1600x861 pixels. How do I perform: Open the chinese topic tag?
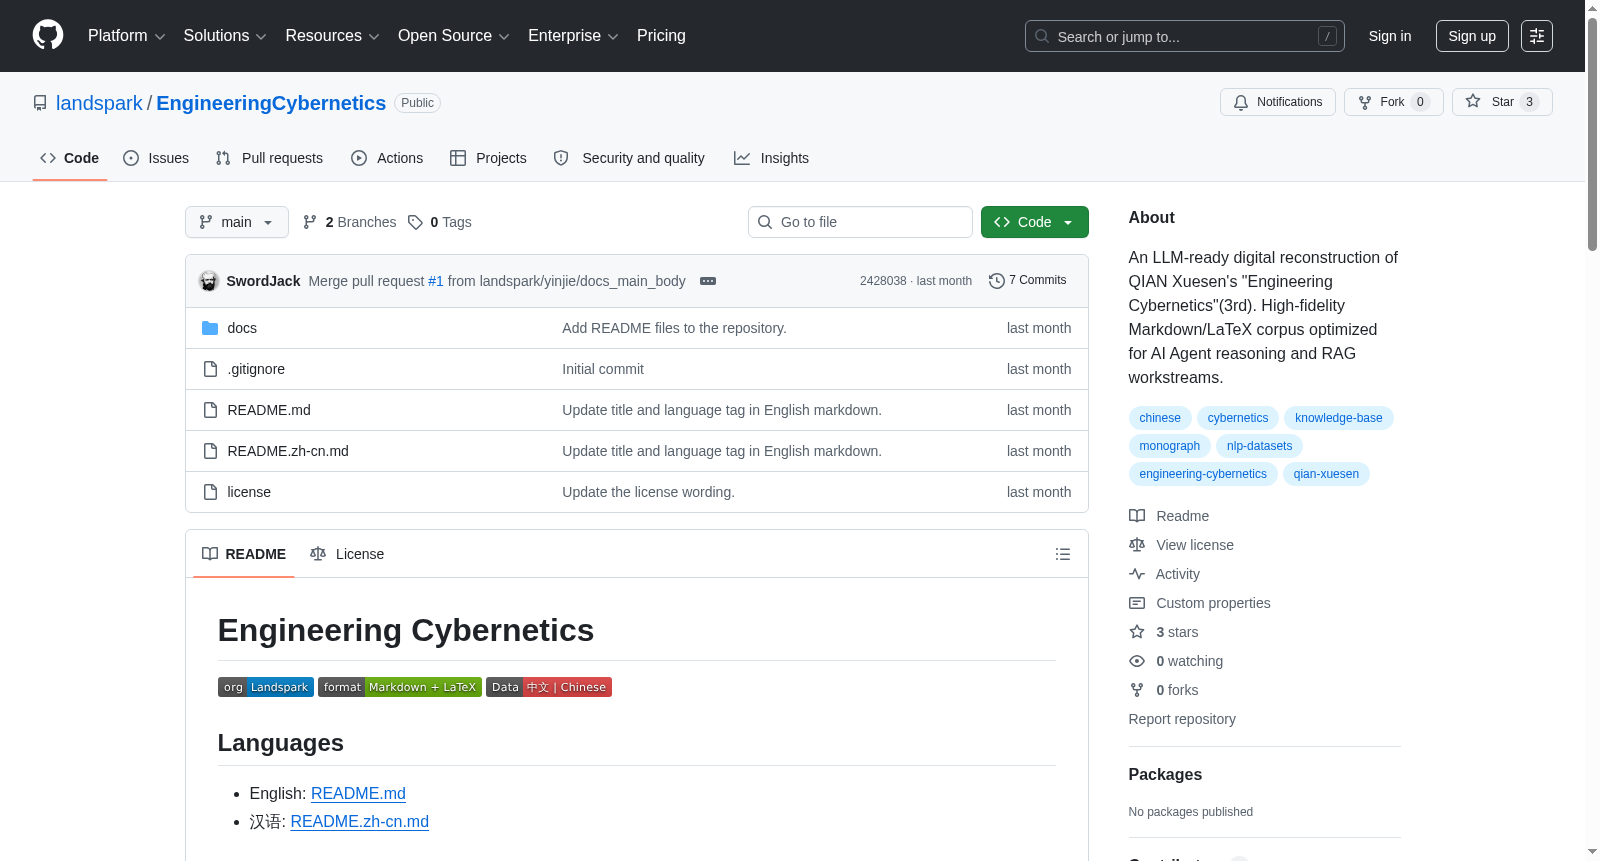[x=1160, y=418]
